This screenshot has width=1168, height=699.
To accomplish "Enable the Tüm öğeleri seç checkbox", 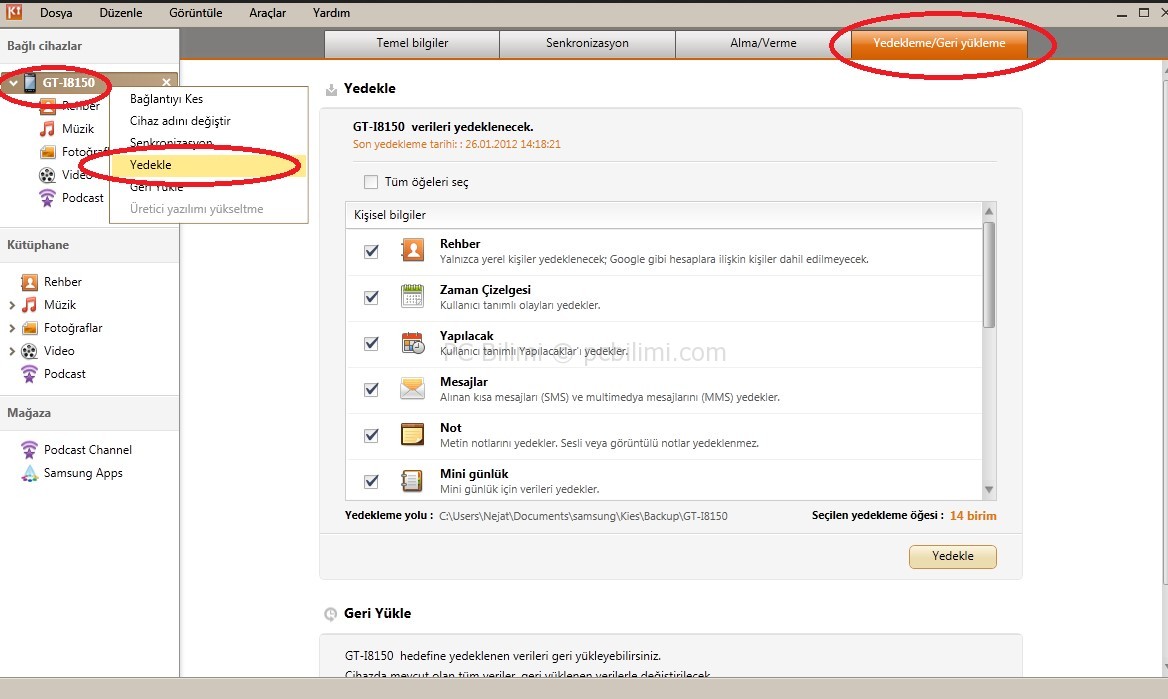I will (370, 182).
